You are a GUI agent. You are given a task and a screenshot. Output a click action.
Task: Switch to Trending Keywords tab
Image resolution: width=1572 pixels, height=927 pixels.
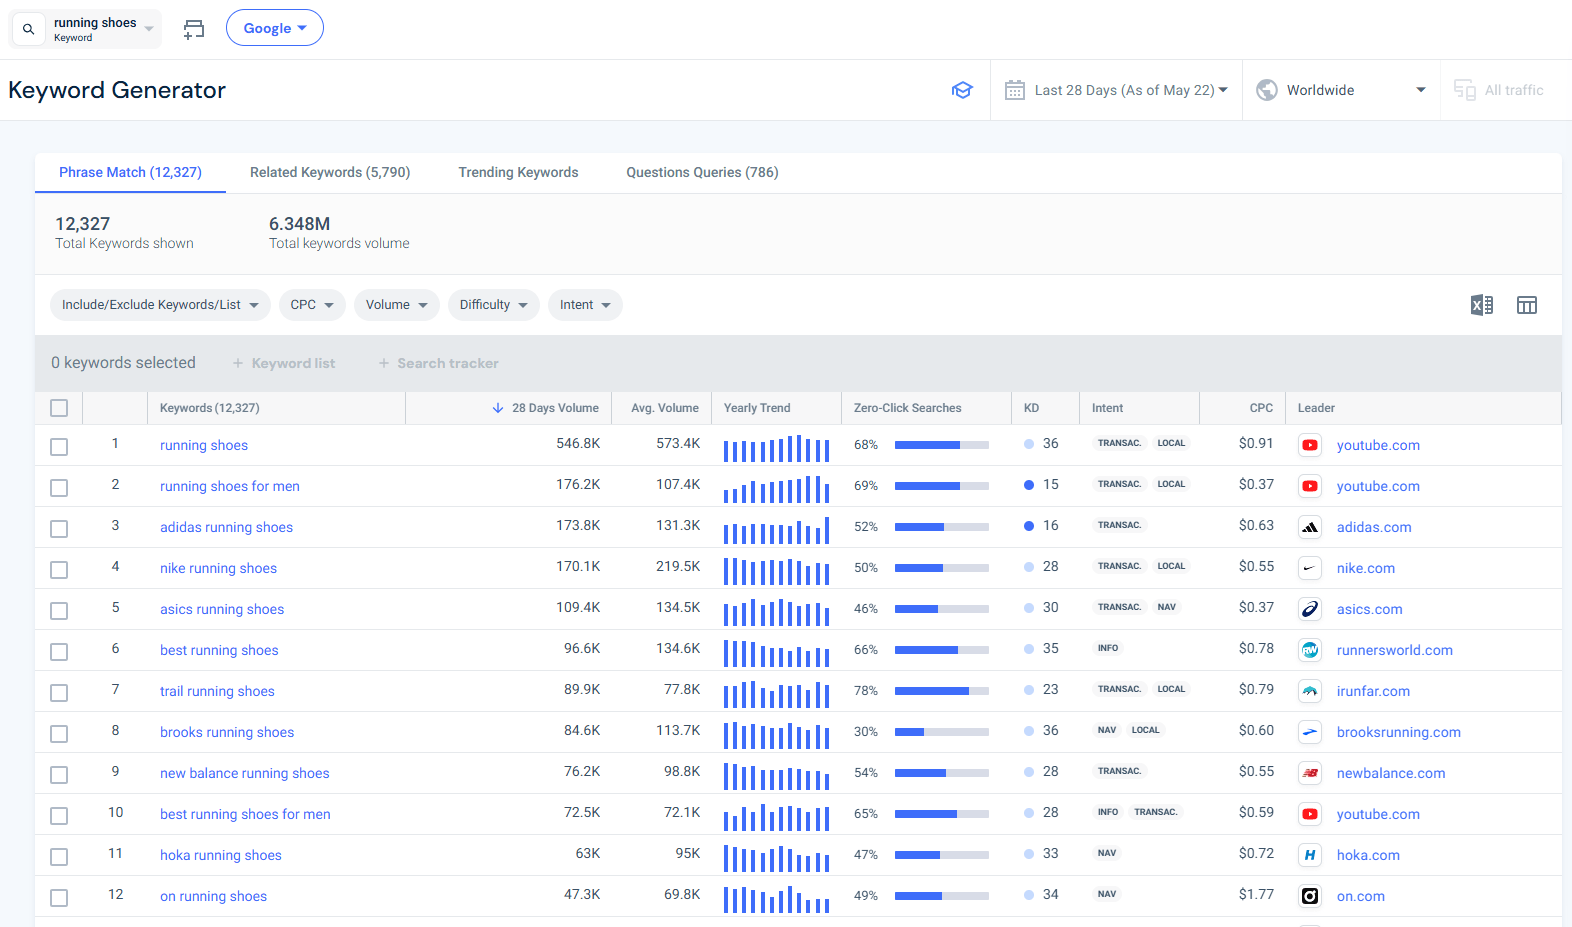click(518, 172)
